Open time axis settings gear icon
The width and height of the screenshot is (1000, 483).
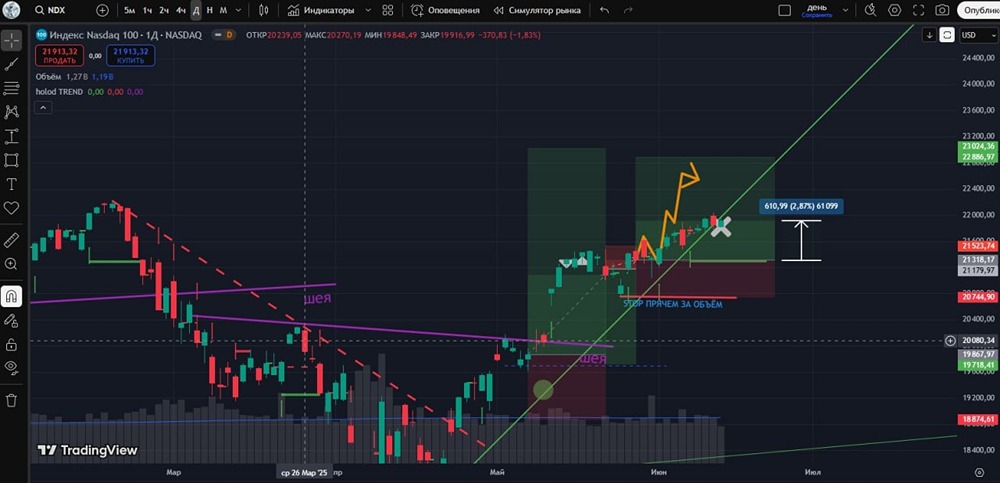(x=980, y=472)
